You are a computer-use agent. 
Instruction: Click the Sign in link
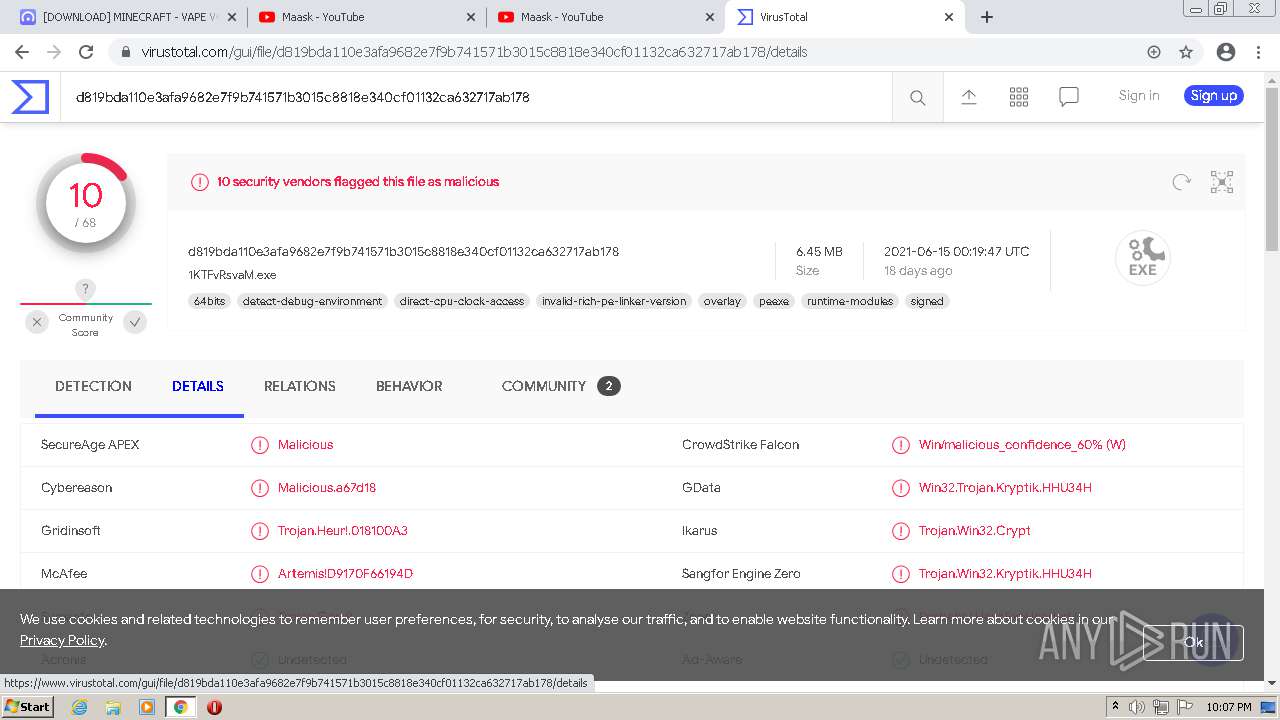pyautogui.click(x=1139, y=96)
